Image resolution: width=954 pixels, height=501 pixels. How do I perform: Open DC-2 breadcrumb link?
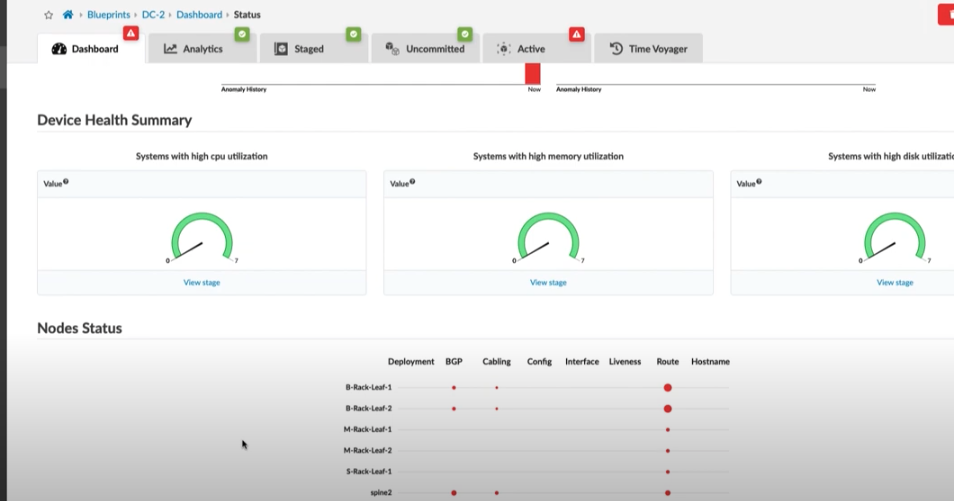153,15
